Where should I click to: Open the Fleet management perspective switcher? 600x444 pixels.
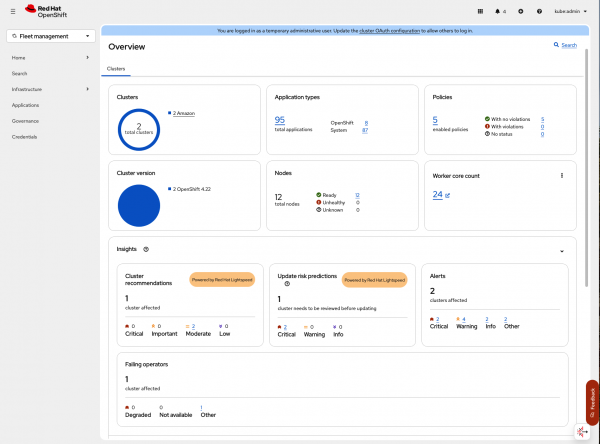pyautogui.click(x=51, y=36)
